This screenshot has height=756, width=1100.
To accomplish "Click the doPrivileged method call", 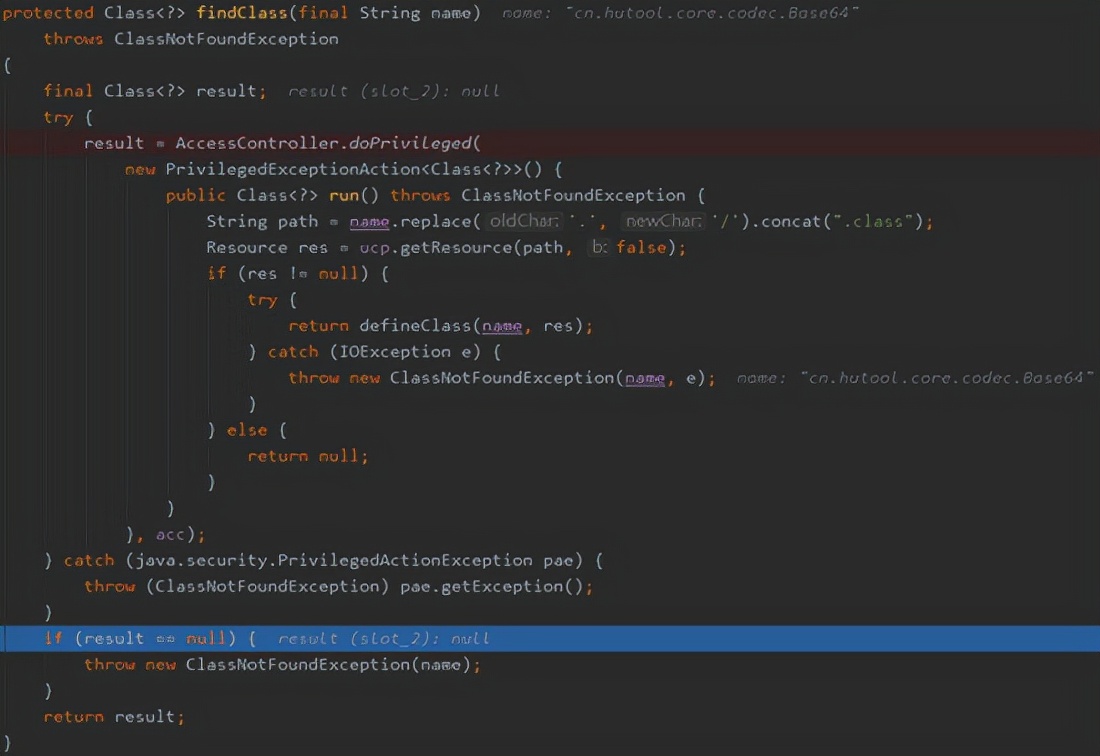I will (410, 143).
